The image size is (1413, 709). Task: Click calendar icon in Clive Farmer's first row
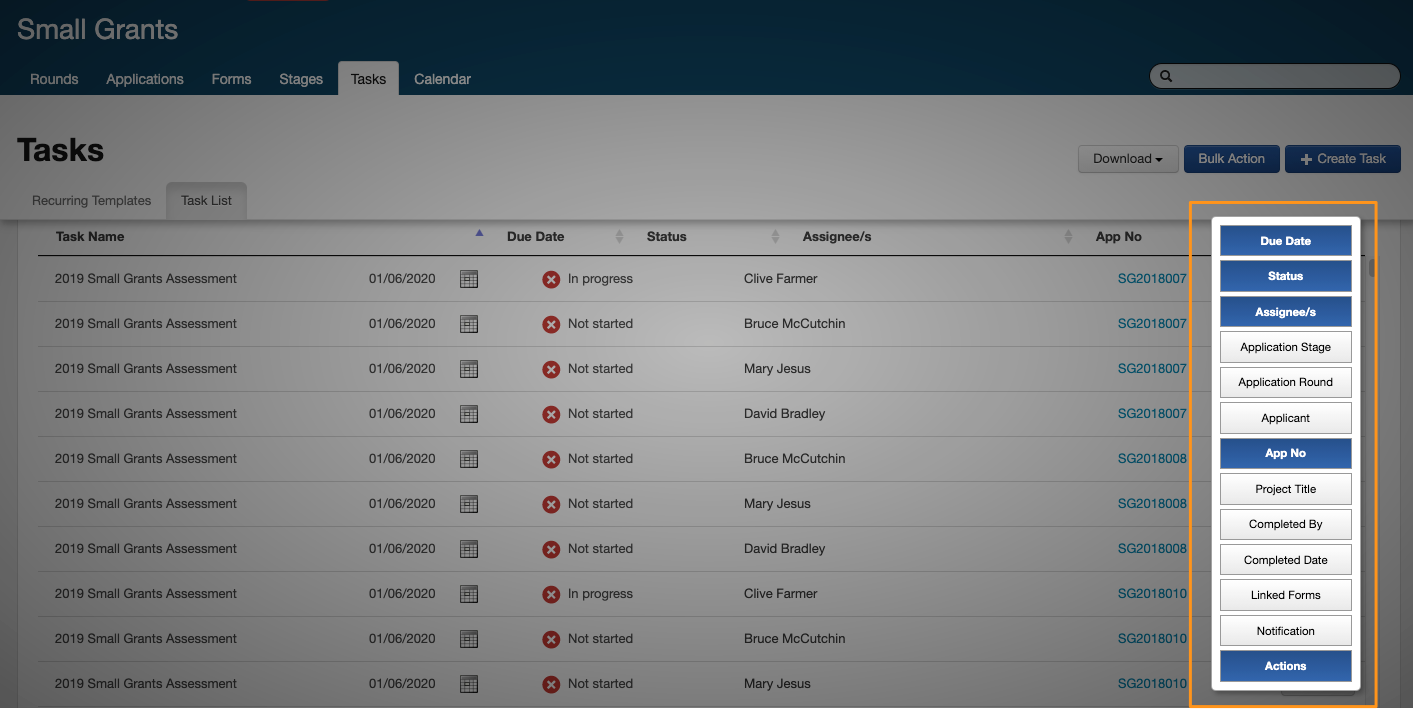[x=469, y=279]
